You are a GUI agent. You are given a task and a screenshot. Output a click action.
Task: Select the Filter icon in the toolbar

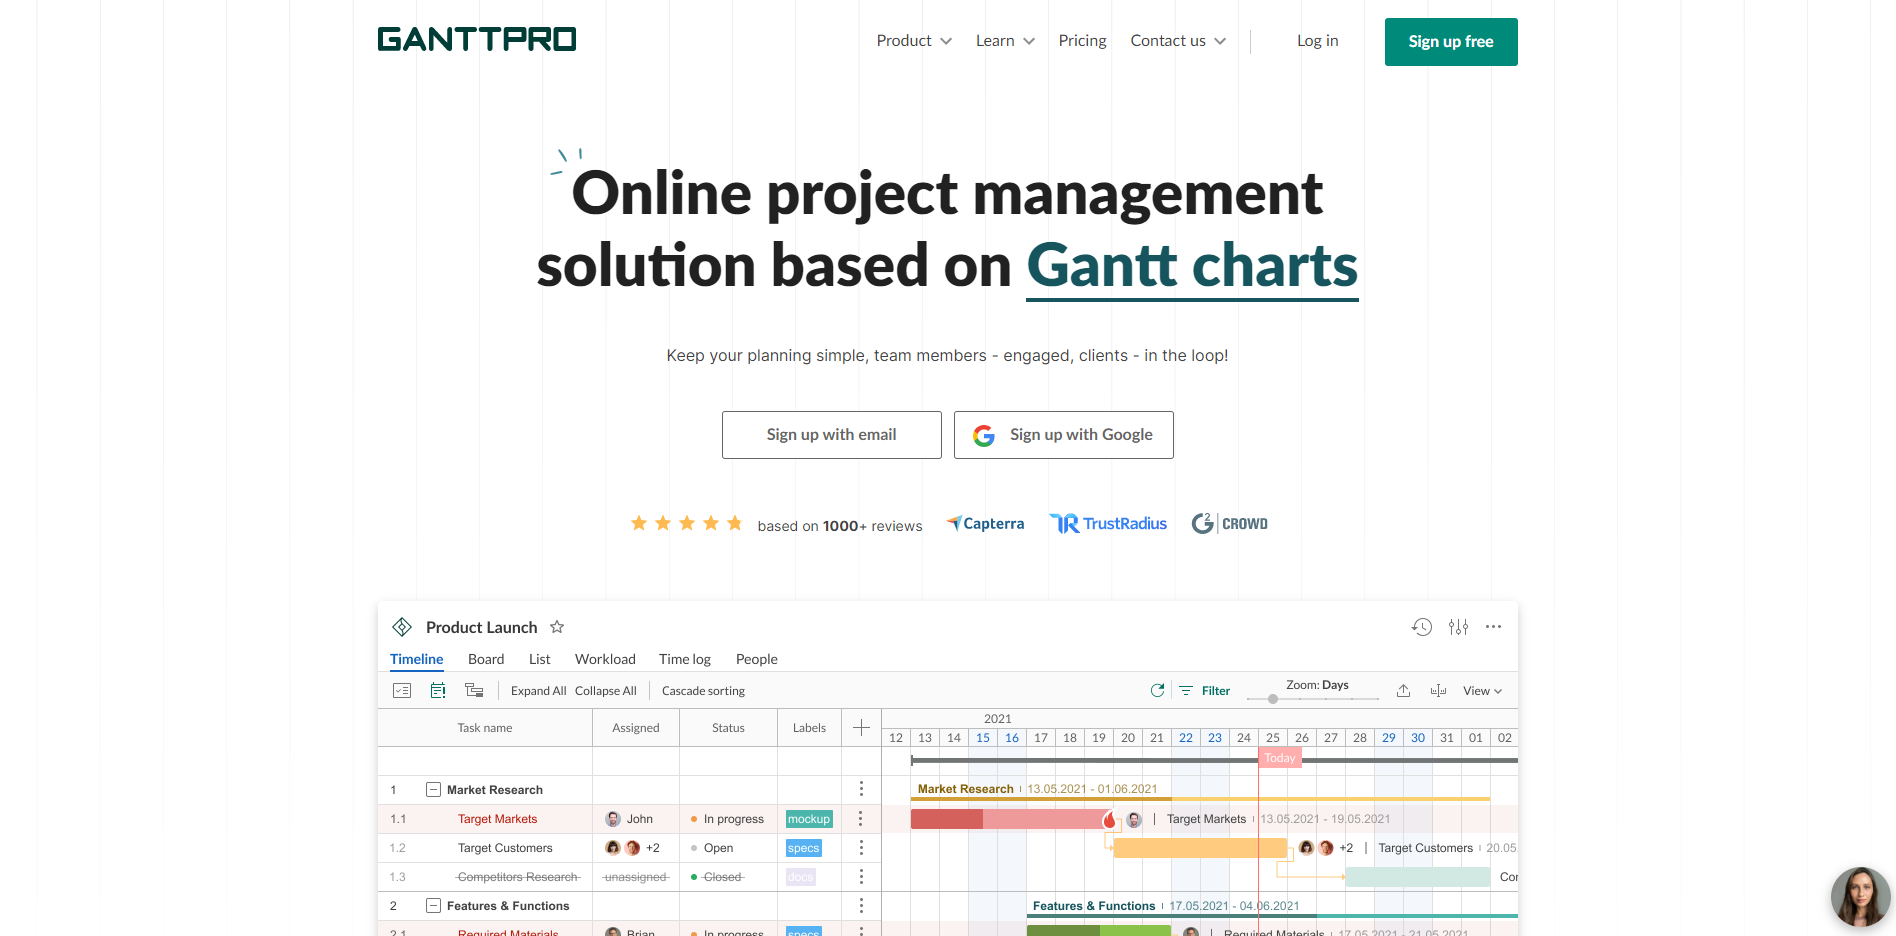[x=1186, y=690]
